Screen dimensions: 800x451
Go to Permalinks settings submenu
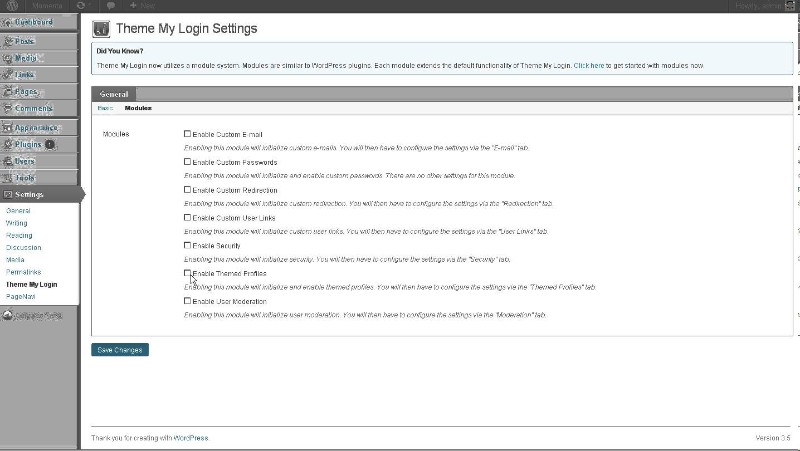tap(23, 272)
